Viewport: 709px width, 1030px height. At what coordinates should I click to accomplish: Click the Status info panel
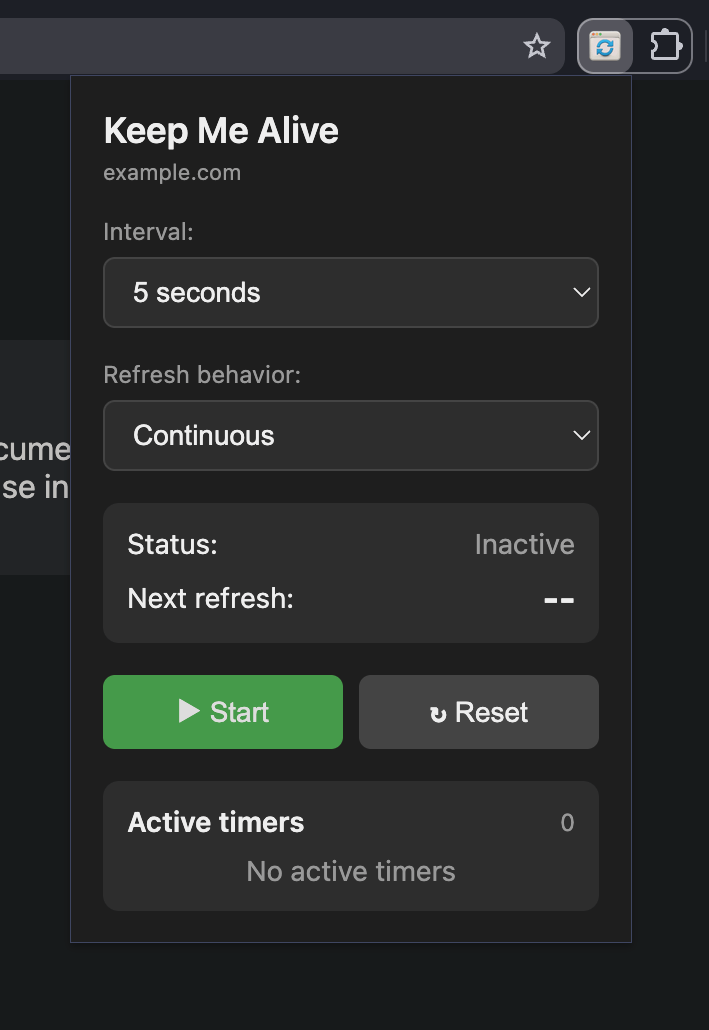click(350, 572)
